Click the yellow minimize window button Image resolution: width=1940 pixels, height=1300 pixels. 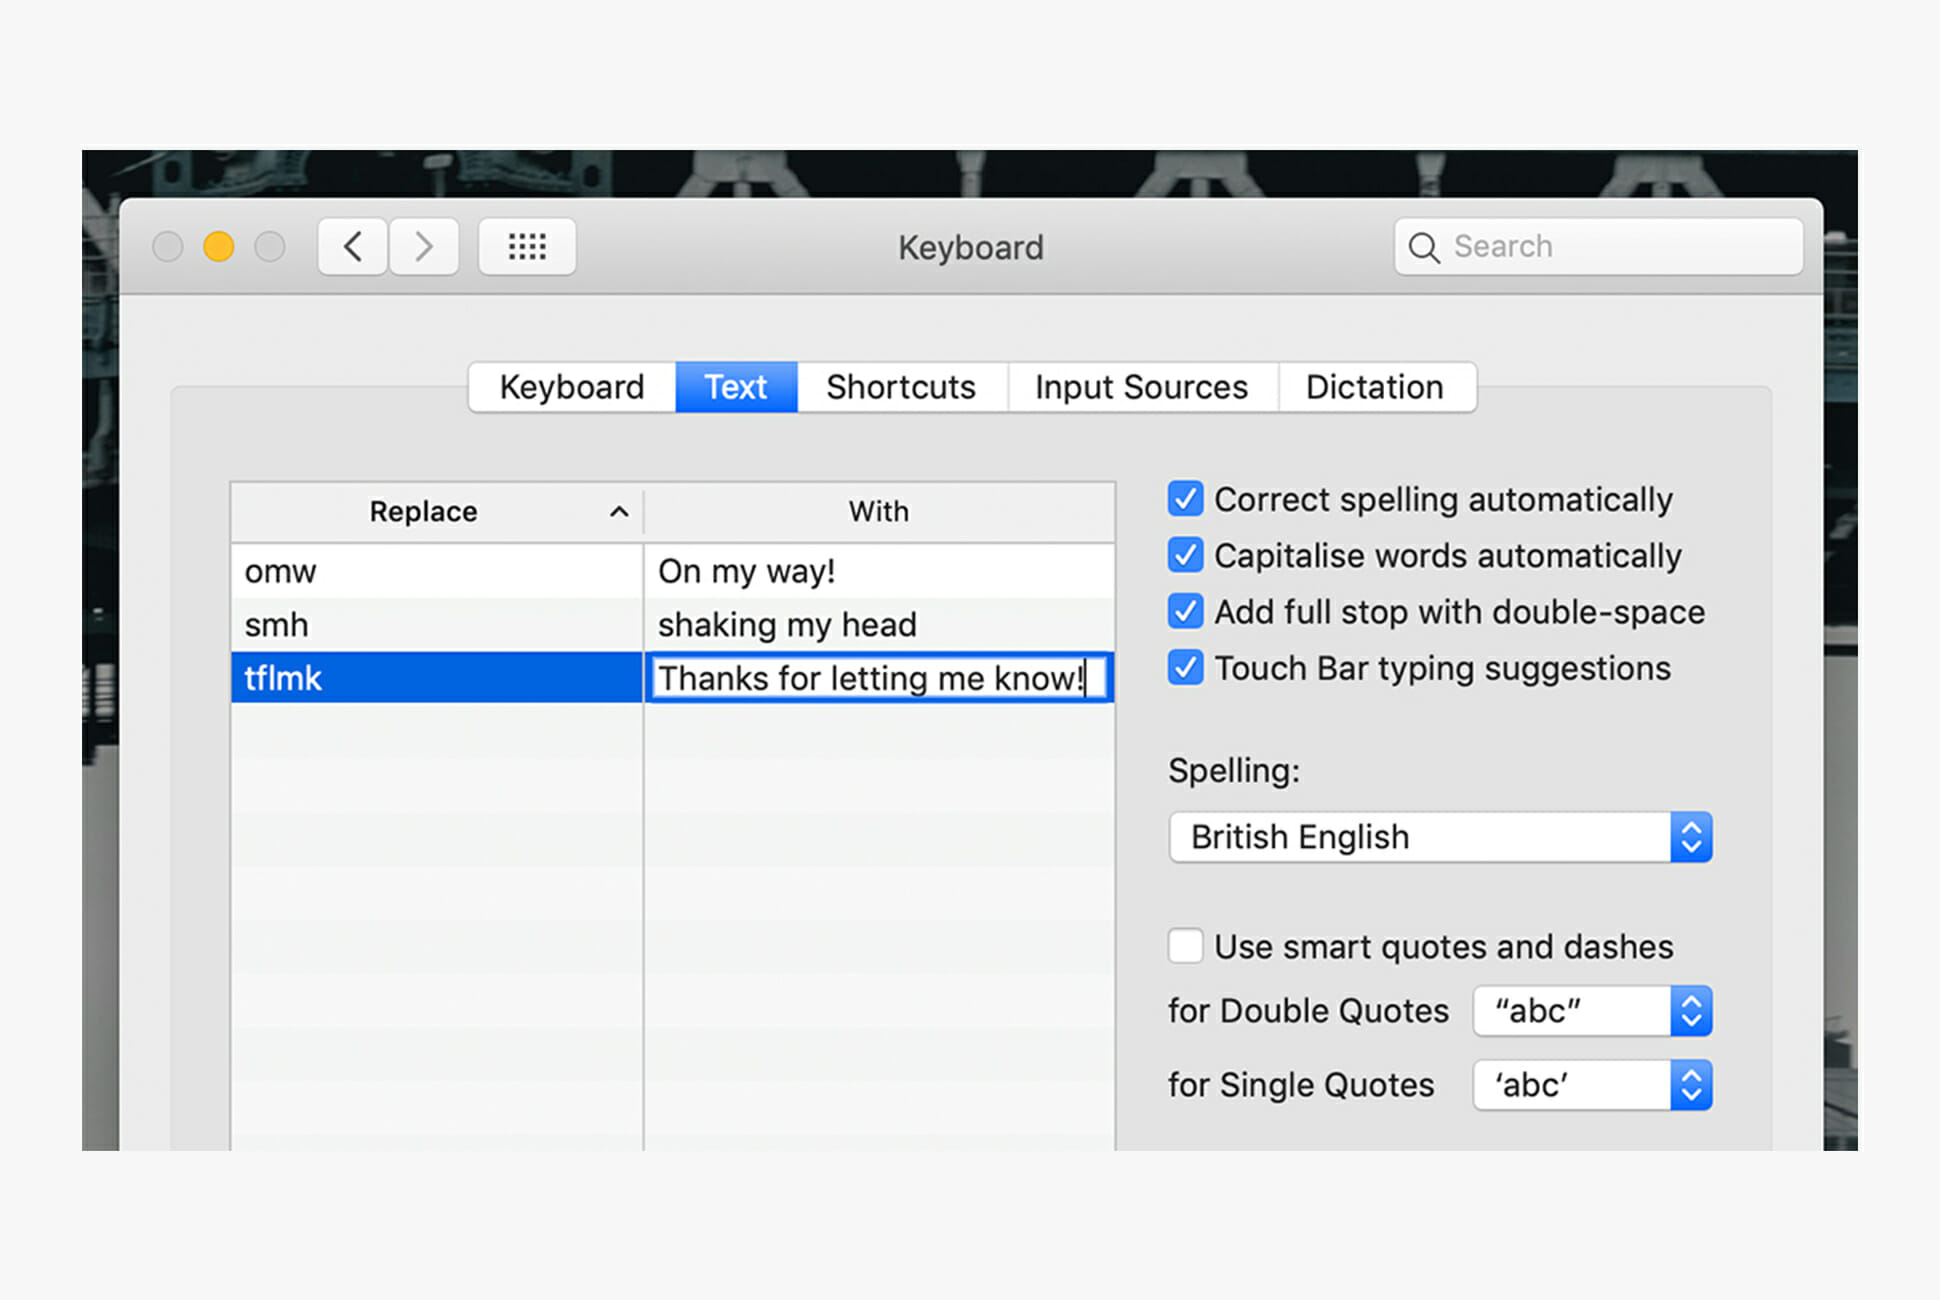coord(219,247)
